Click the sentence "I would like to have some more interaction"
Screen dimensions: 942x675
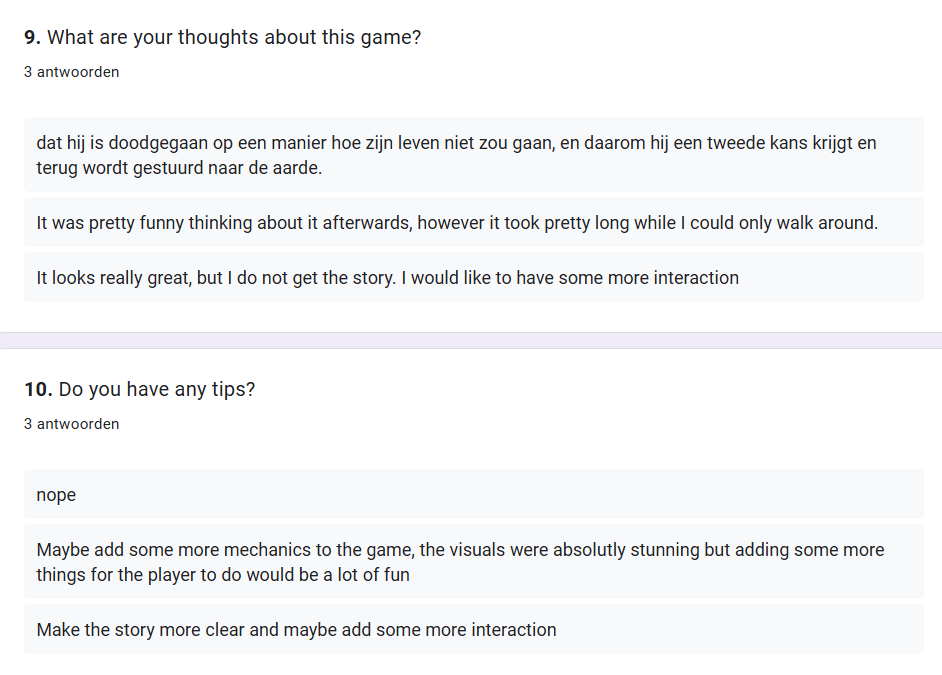(x=570, y=278)
